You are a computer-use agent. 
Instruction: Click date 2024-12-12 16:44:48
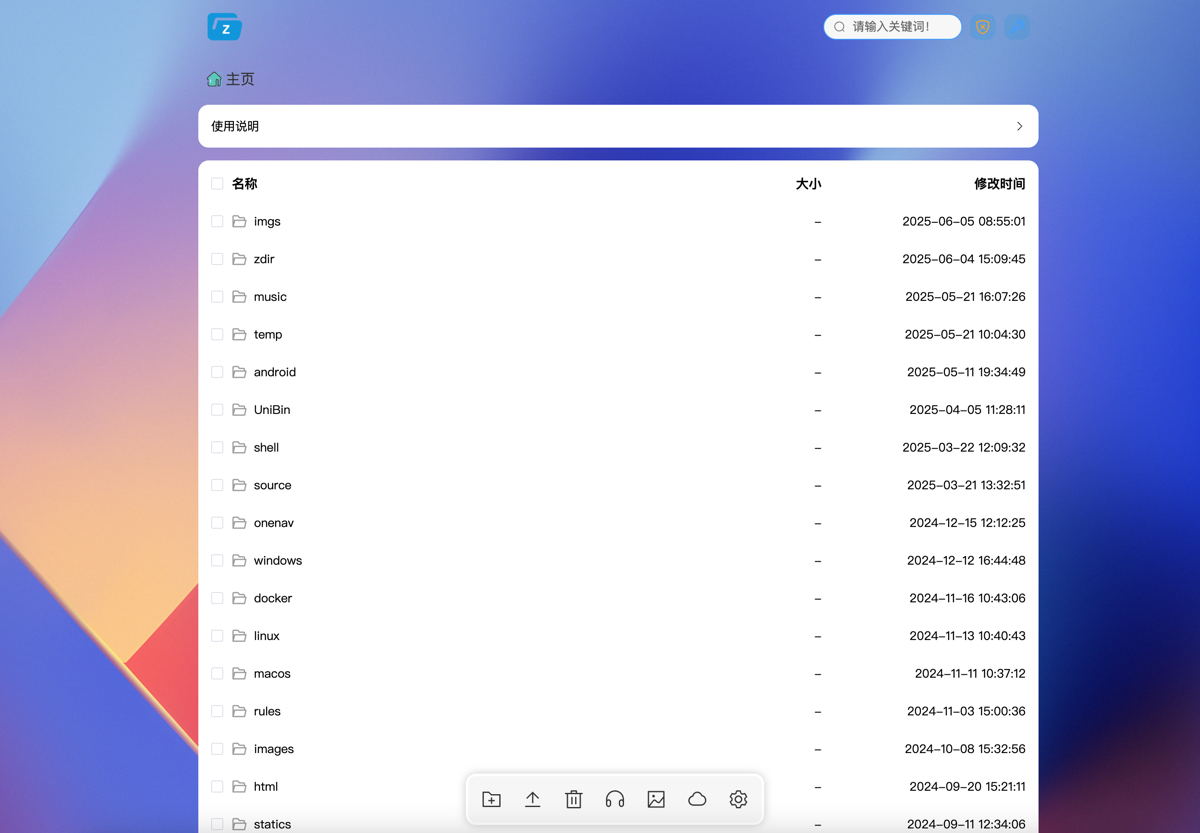click(x=966, y=560)
